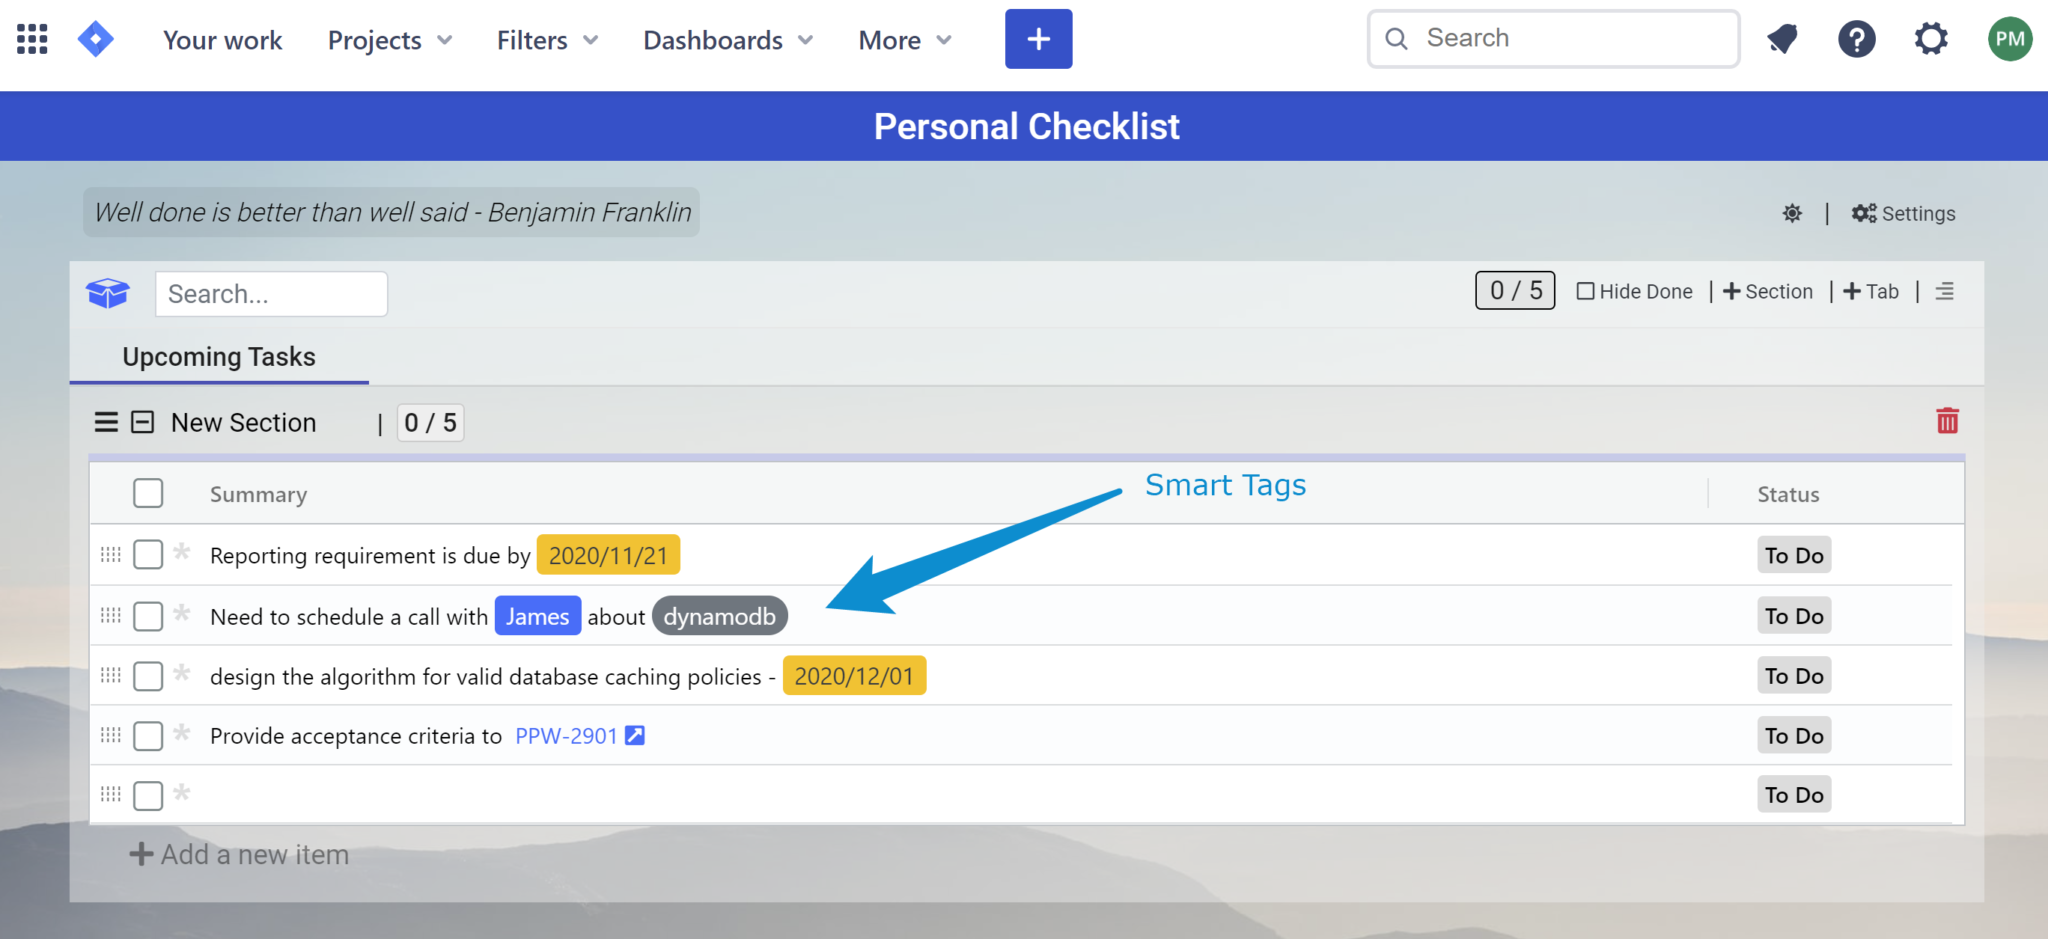Enable the Hide Done checkbox
The height and width of the screenshot is (939, 2048).
pos(1585,291)
